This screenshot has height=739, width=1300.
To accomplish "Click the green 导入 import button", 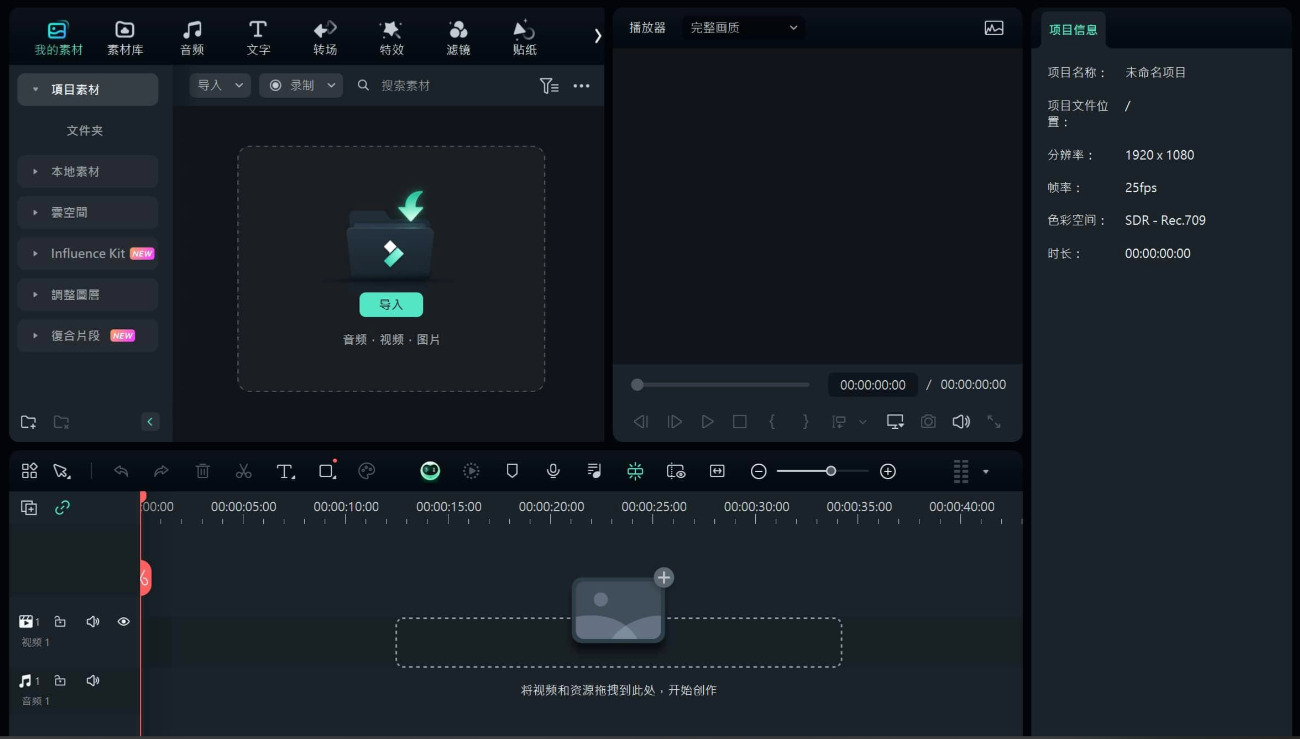I will coord(391,305).
